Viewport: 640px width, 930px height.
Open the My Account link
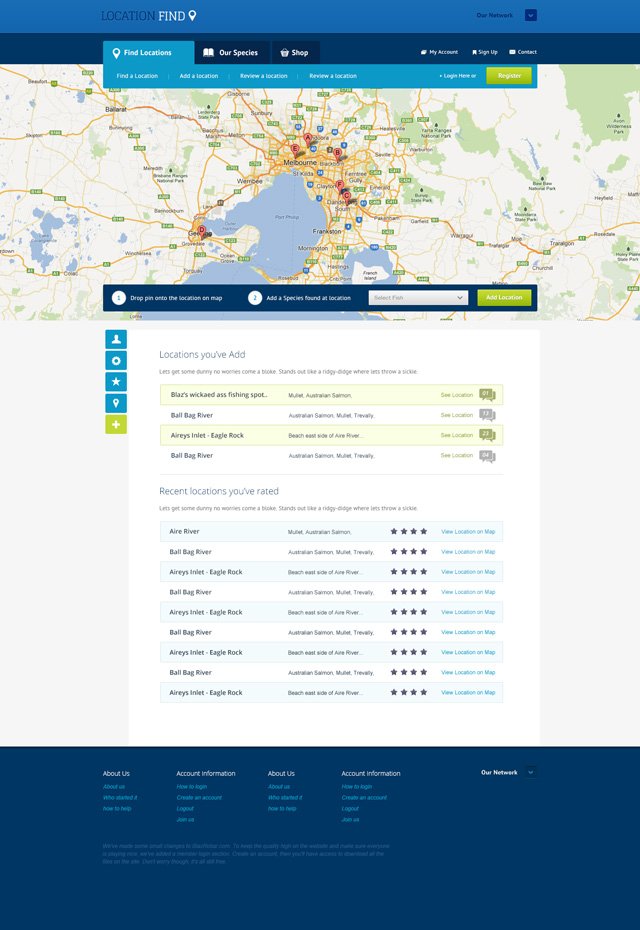click(439, 52)
